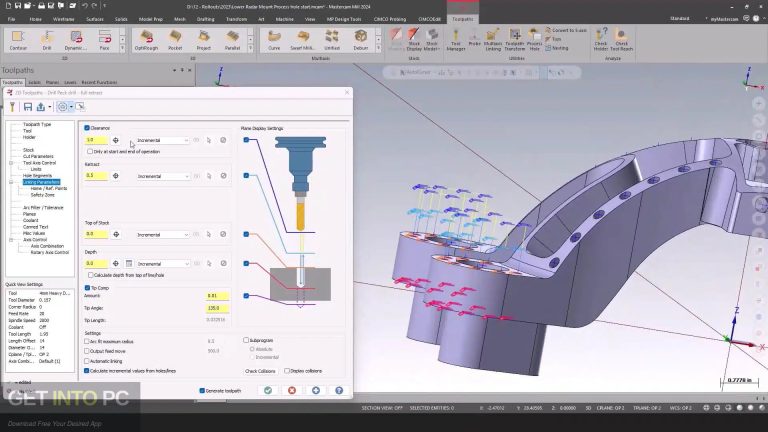Viewport: 768px width, 432px height.
Task: Select the Face toolpath icon
Action: [104, 40]
